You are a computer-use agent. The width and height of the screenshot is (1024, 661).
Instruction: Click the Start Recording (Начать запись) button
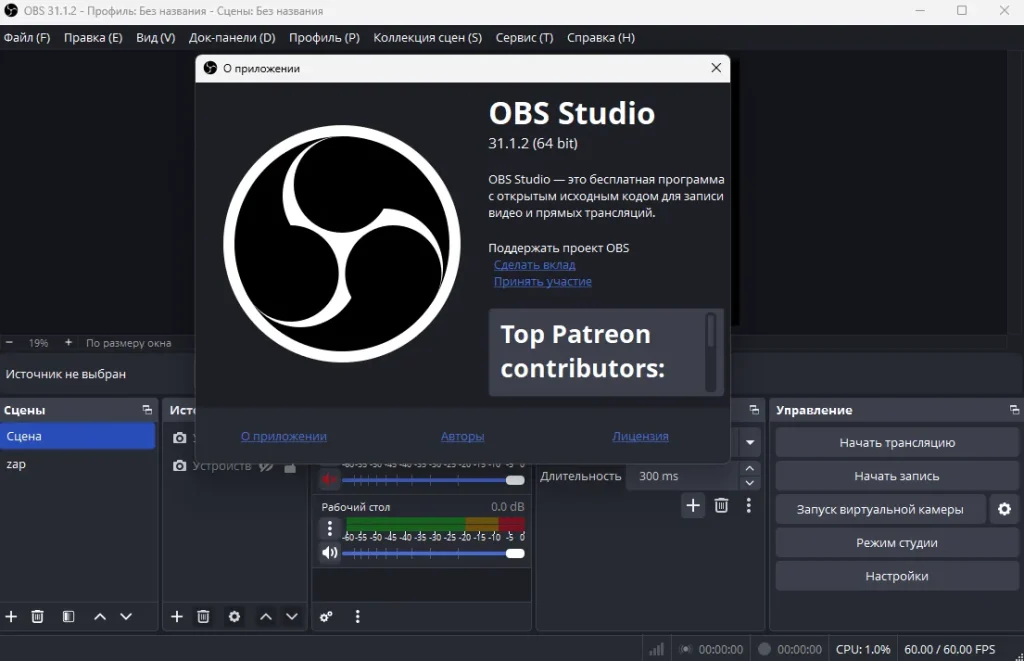896,476
